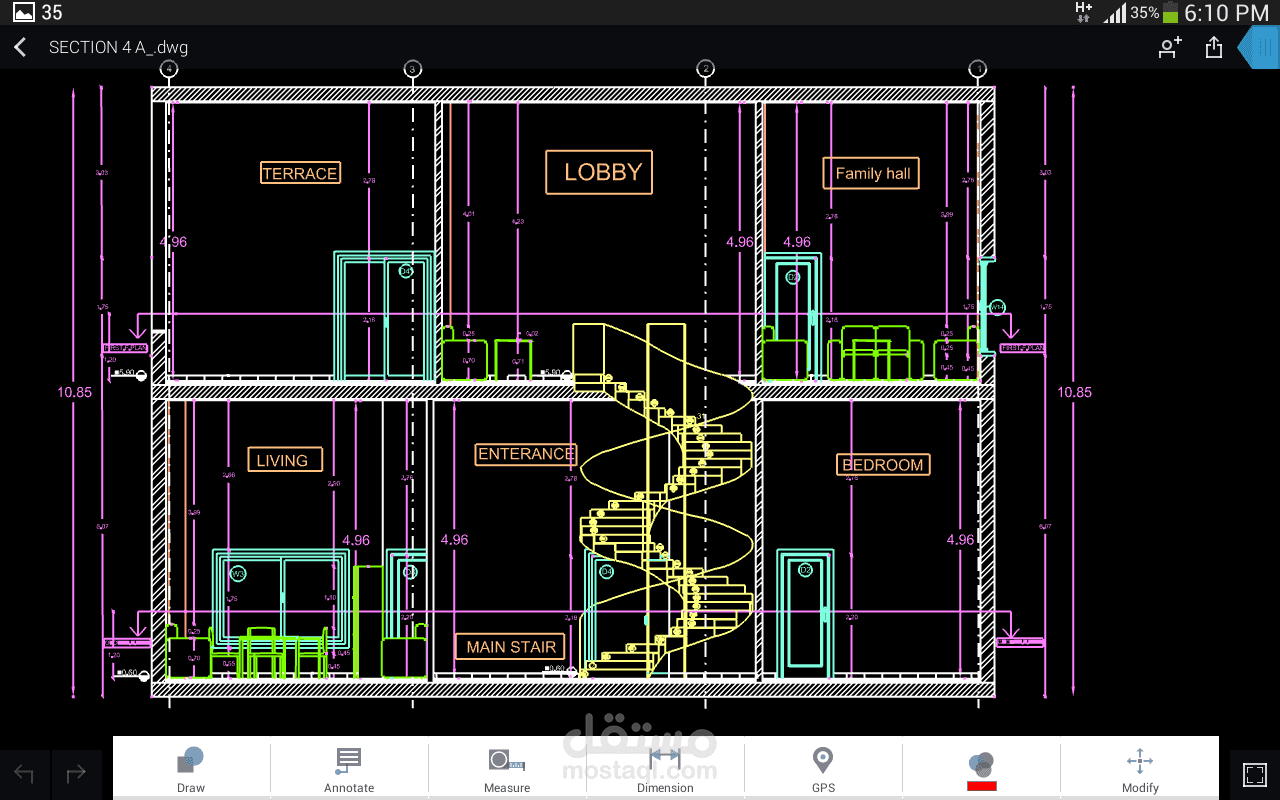The width and height of the screenshot is (1280, 800).
Task: Open the blue layers panel tab
Action: coord(1258,48)
